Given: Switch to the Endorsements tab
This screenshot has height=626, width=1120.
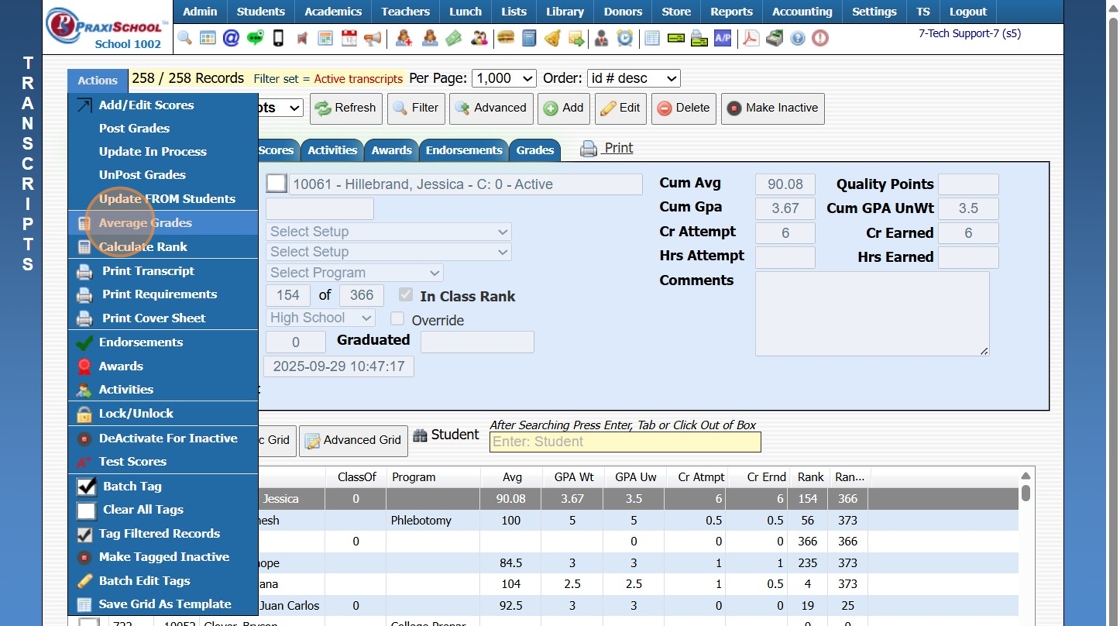Looking at the screenshot, I should (464, 150).
